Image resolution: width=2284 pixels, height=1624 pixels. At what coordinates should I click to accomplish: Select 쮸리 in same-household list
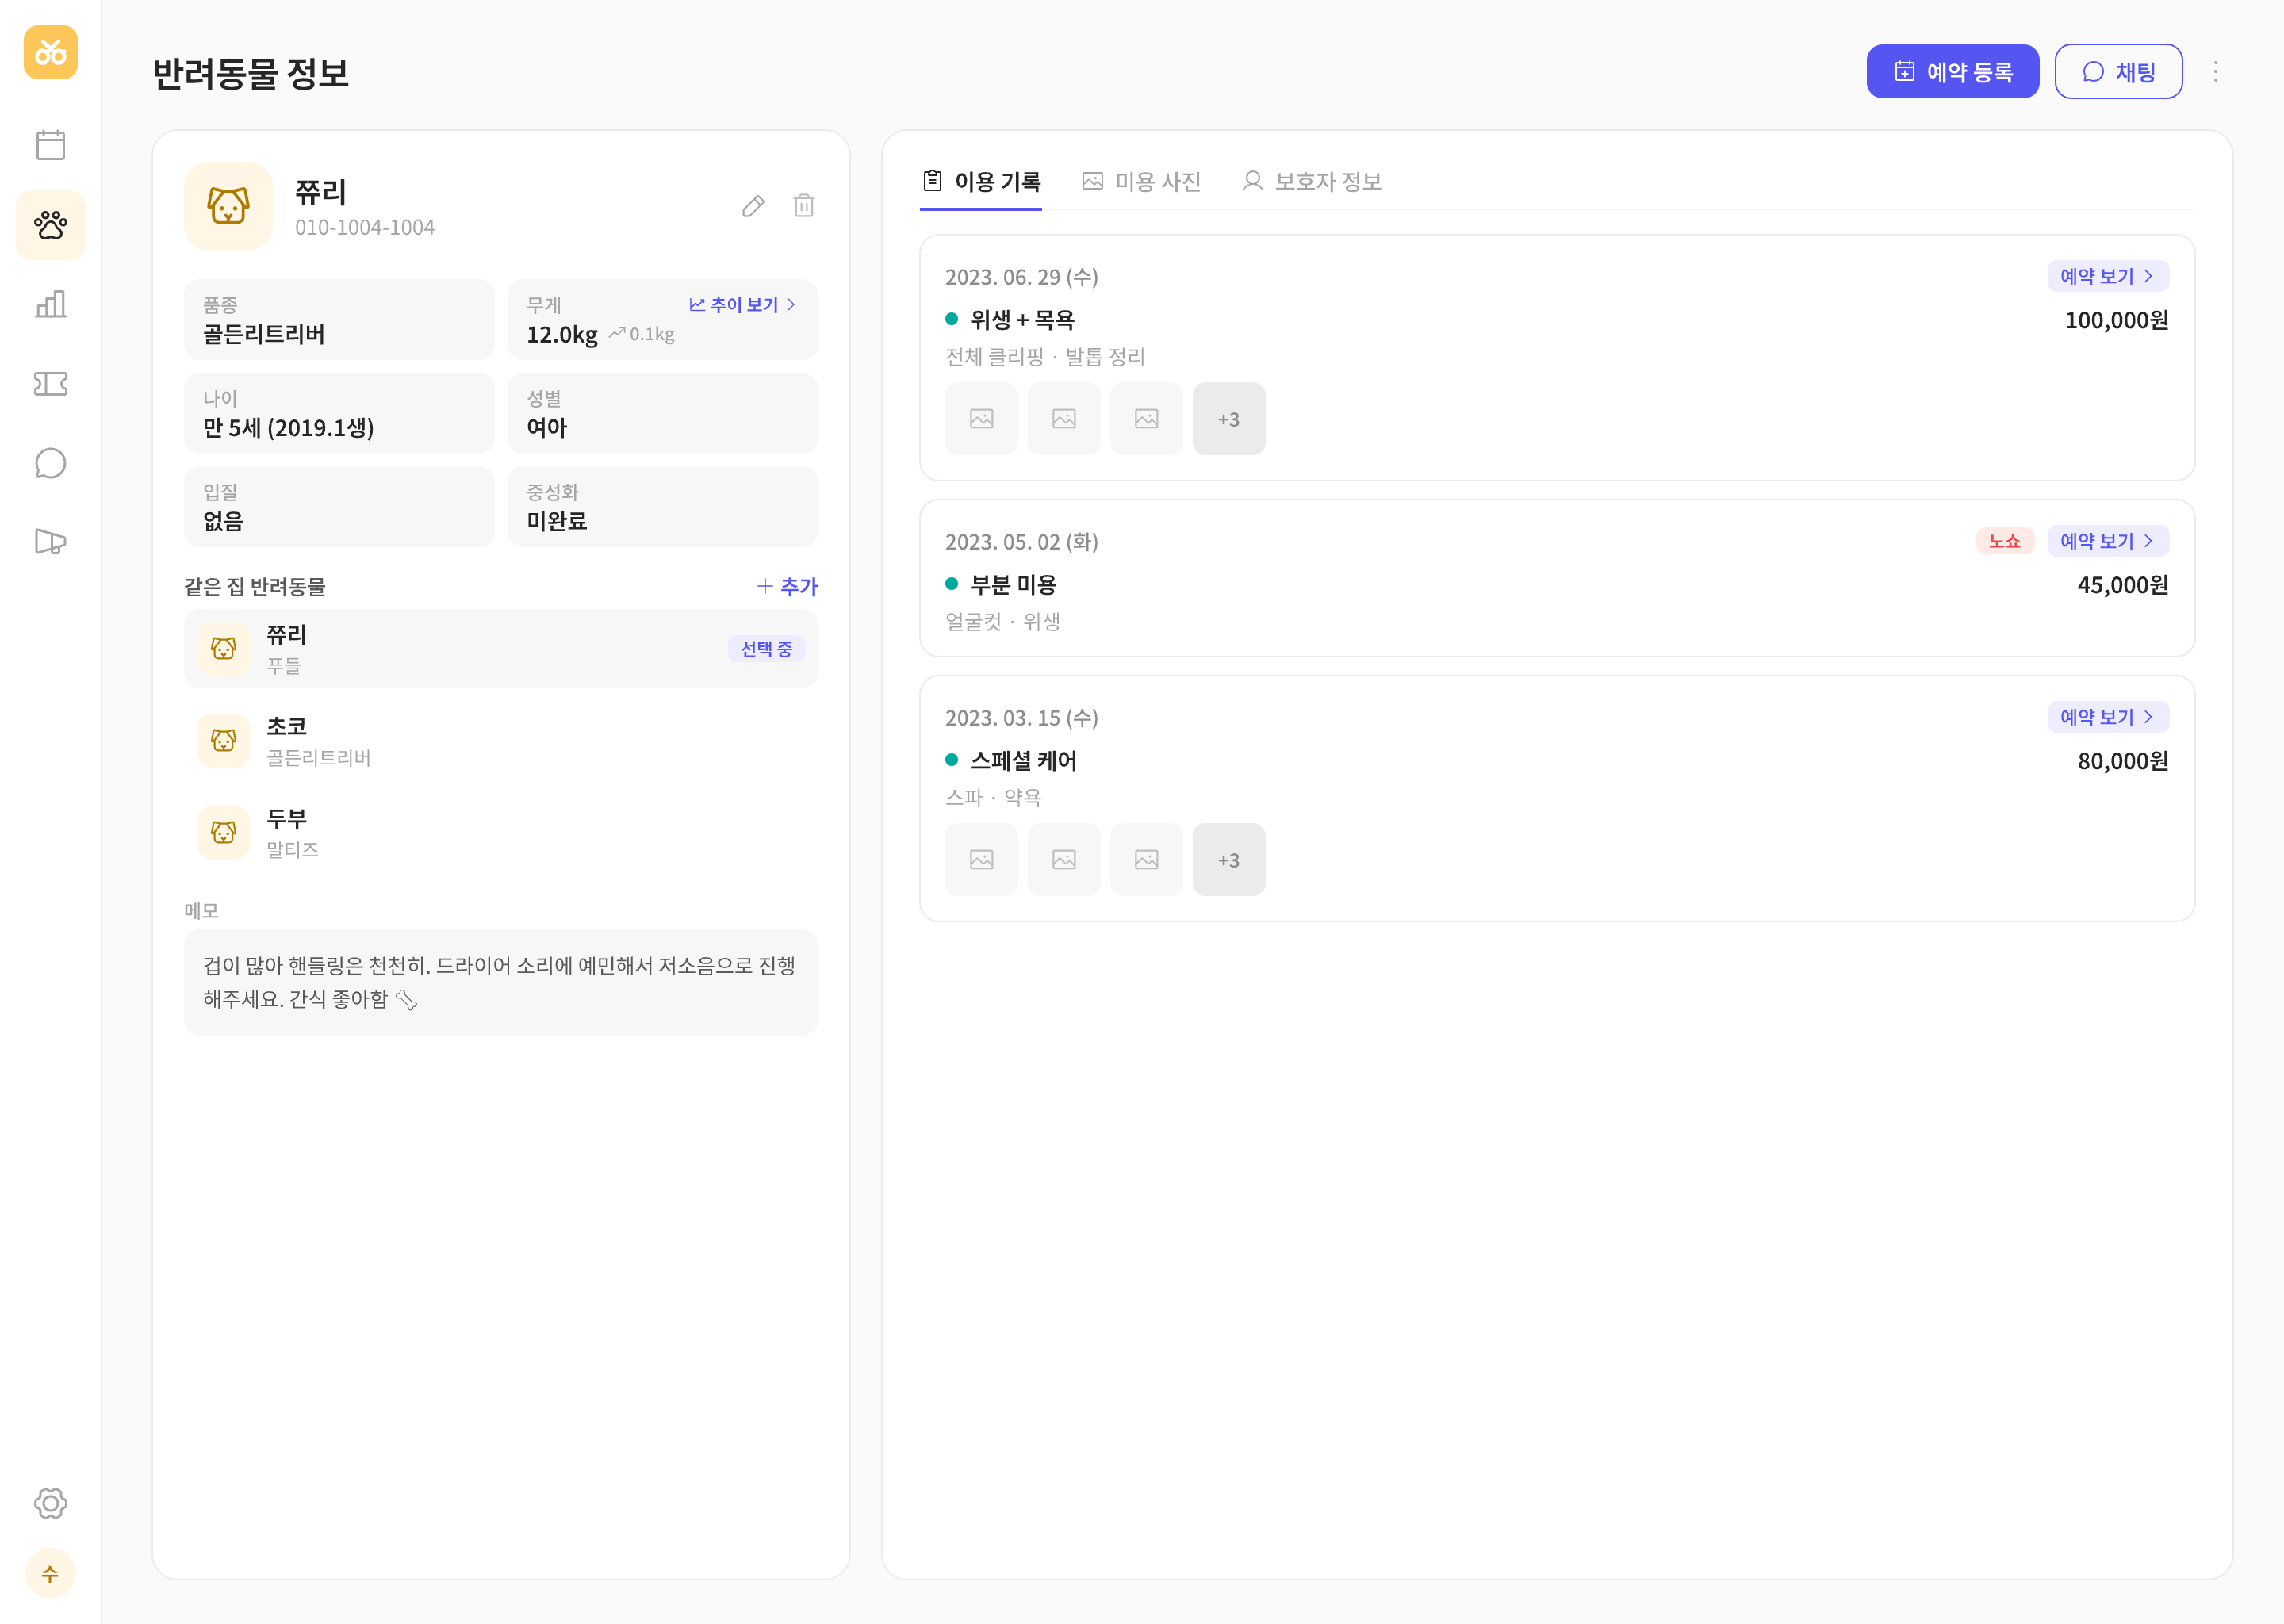click(x=501, y=649)
